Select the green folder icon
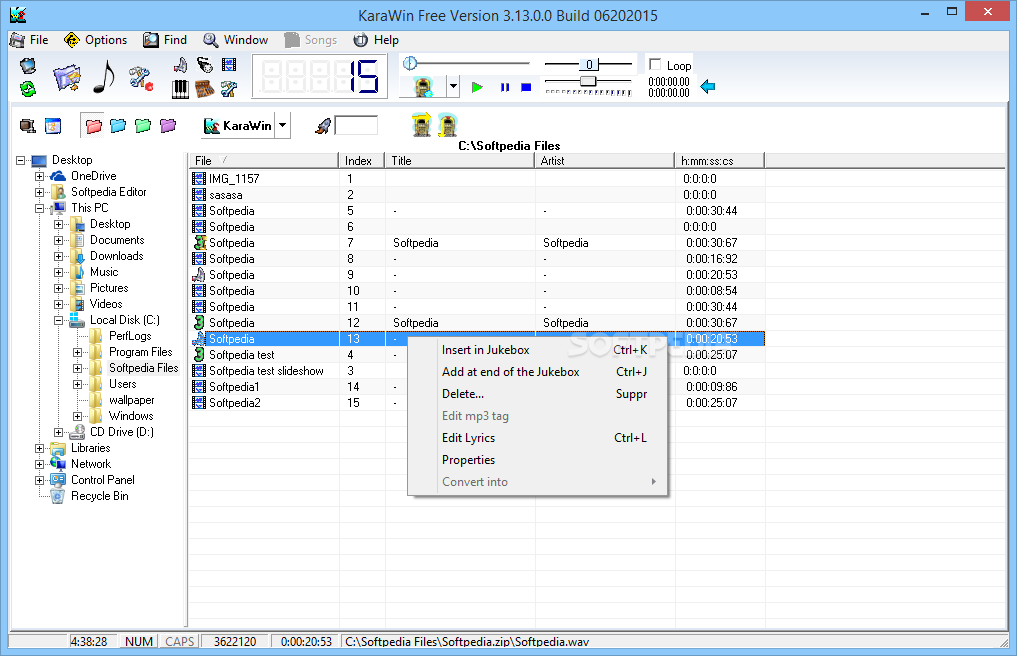Image resolution: width=1017 pixels, height=656 pixels. tap(143, 126)
